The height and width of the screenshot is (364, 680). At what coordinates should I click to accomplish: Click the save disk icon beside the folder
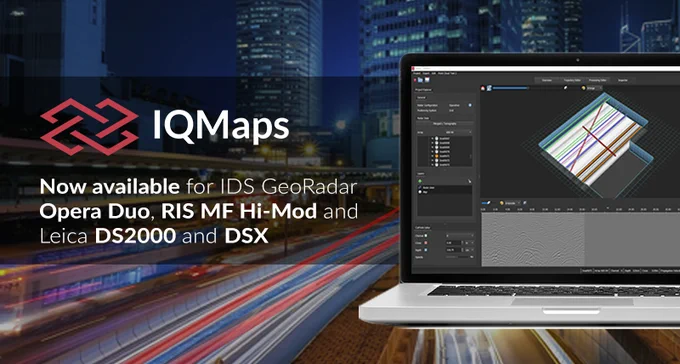[x=427, y=80]
